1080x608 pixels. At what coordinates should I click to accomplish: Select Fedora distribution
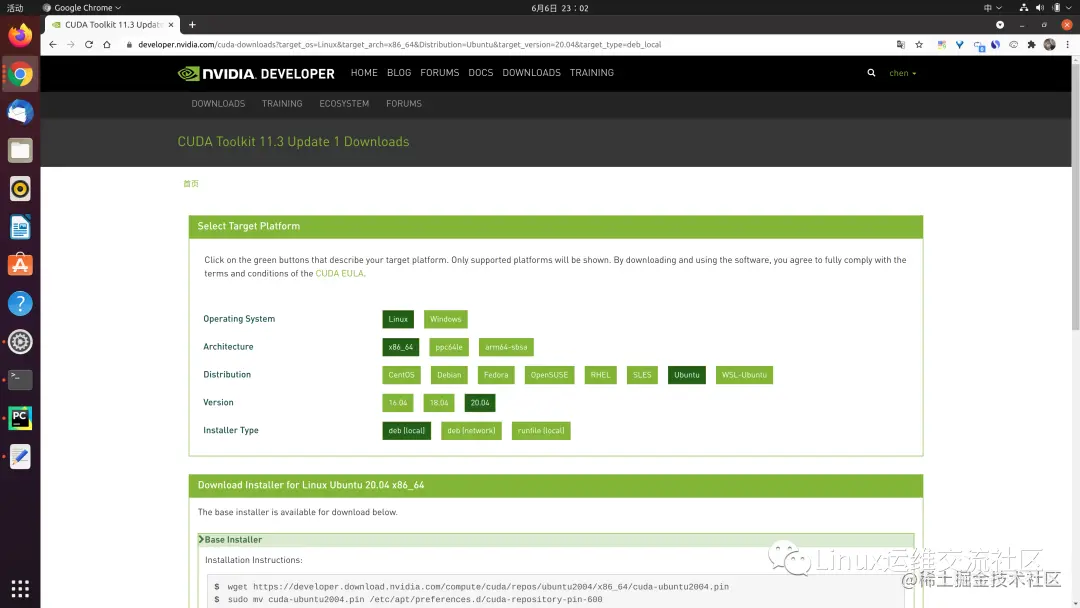point(496,375)
